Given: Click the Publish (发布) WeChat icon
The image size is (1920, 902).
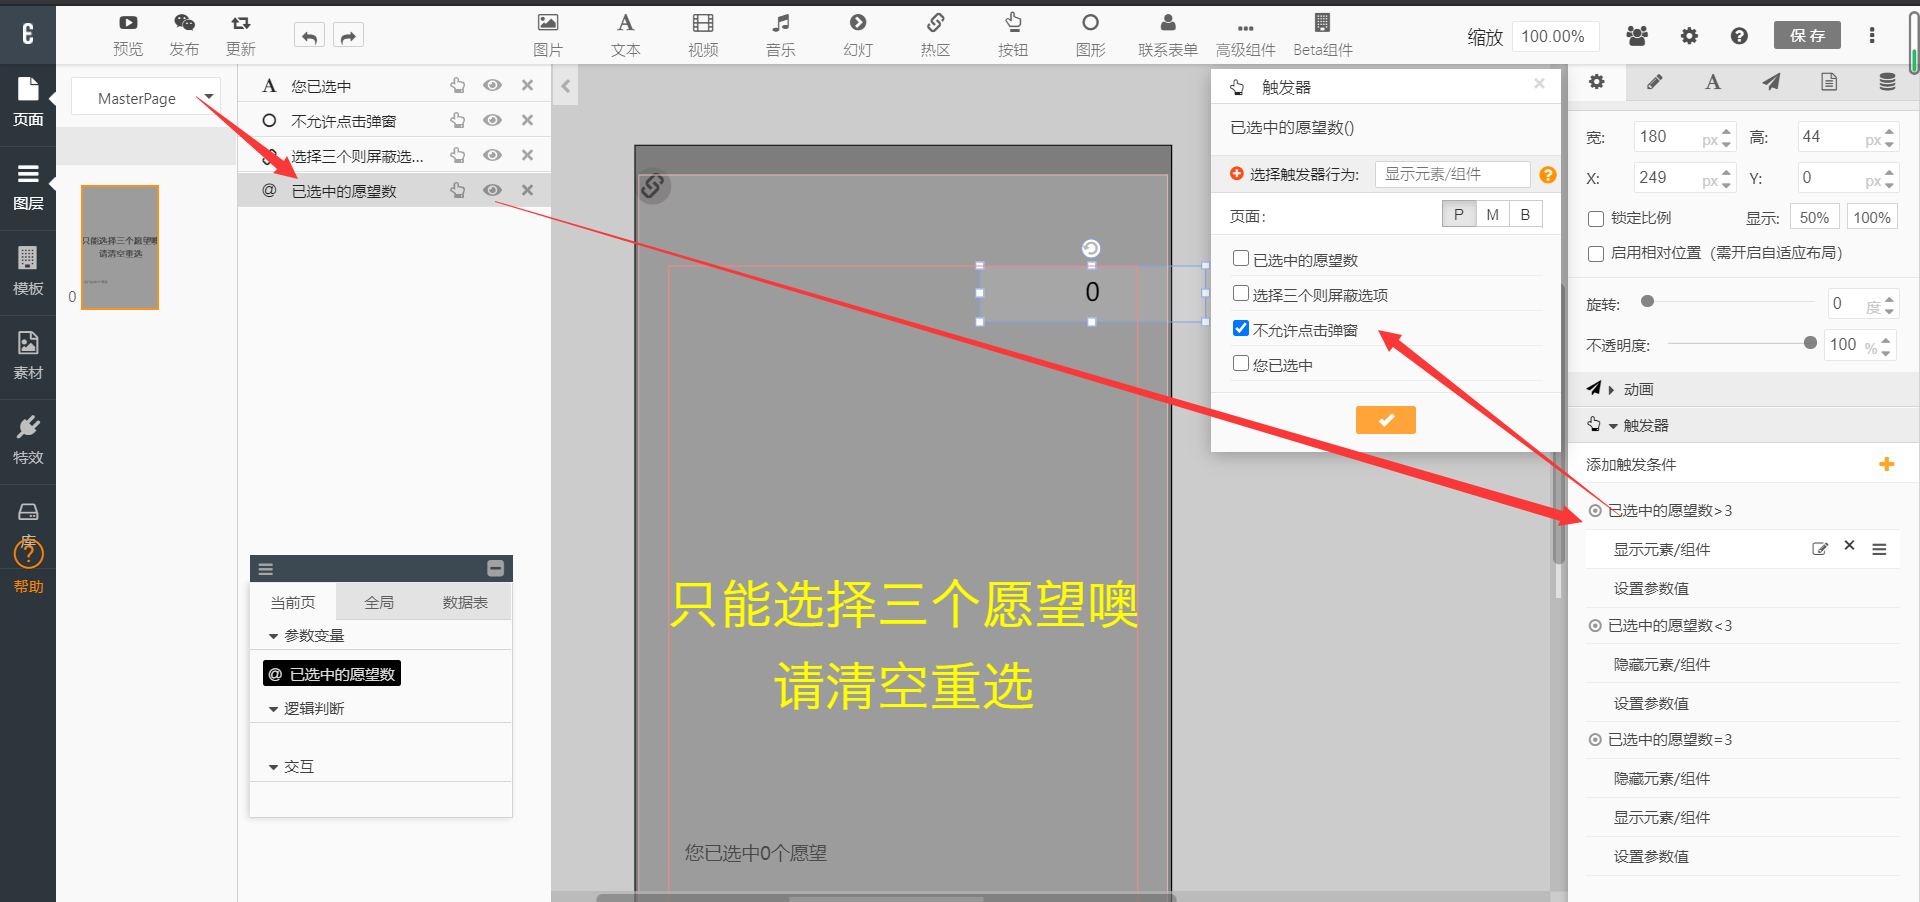Looking at the screenshot, I should [x=184, y=34].
